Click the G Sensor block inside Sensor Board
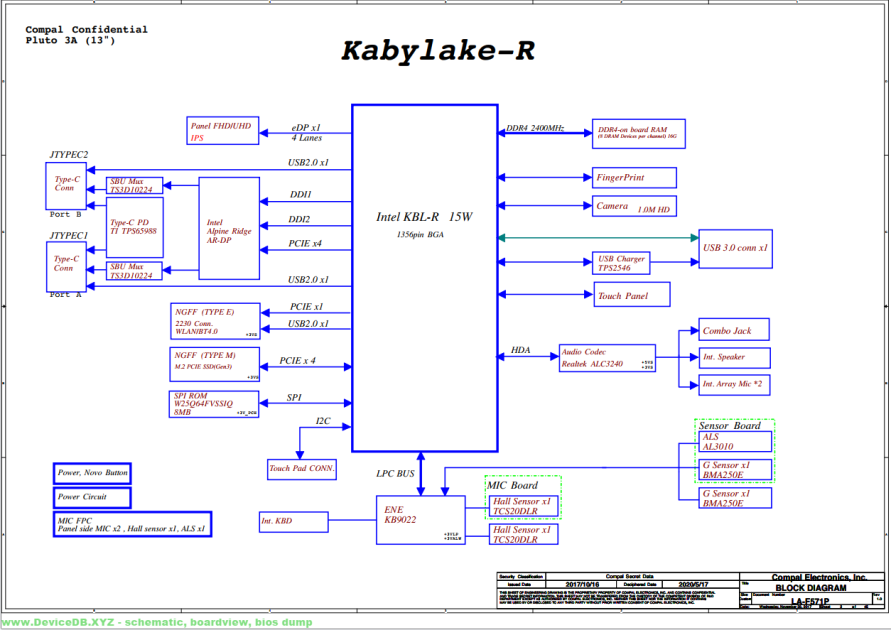Screen dimensions: 891x630 (734, 470)
